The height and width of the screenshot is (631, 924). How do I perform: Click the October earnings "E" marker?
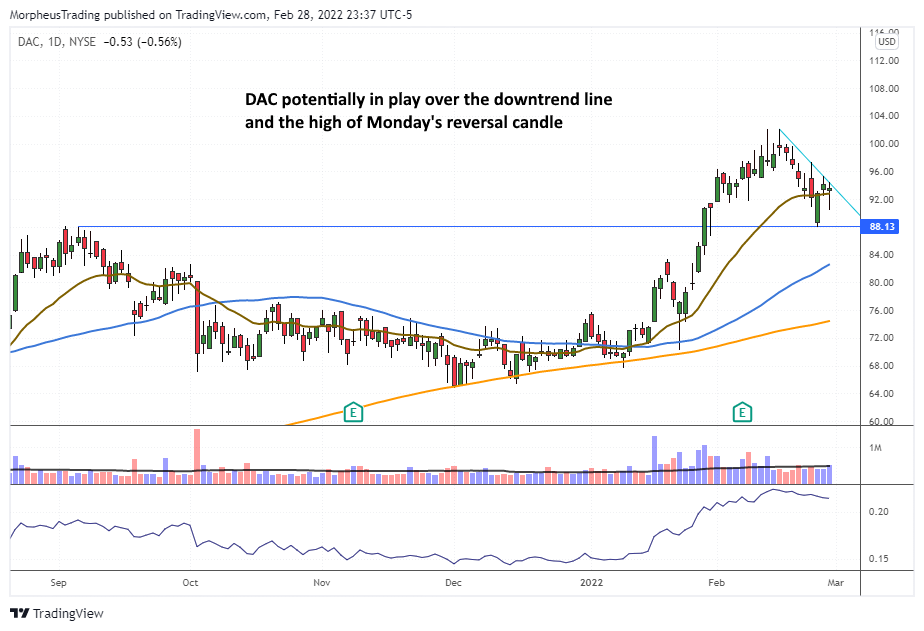tap(352, 412)
